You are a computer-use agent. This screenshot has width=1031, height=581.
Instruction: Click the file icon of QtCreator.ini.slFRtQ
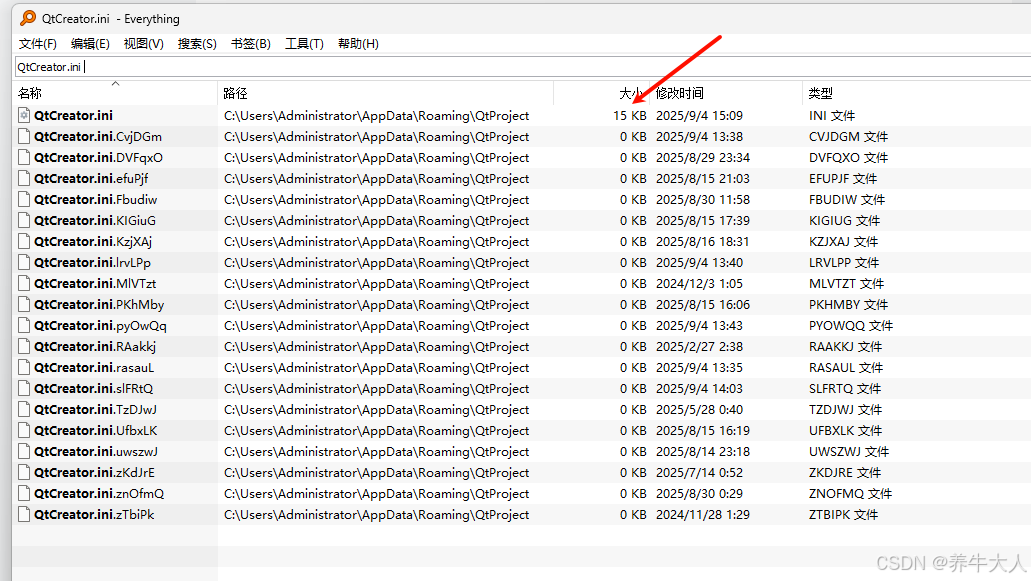coord(24,389)
